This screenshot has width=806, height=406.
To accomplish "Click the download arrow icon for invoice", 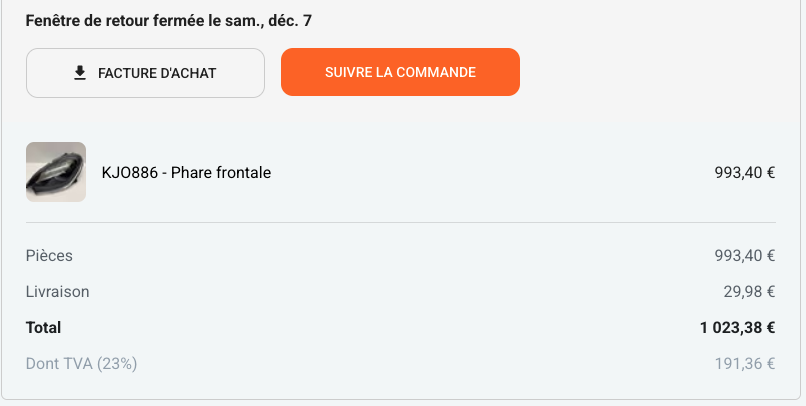I will 80,73.
